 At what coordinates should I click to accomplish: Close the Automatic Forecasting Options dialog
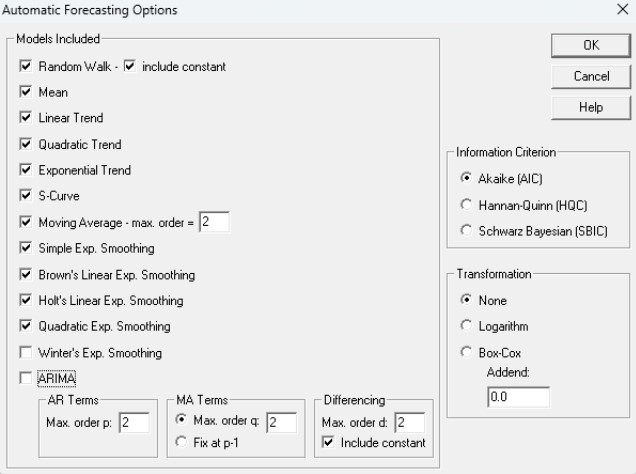coord(622,10)
